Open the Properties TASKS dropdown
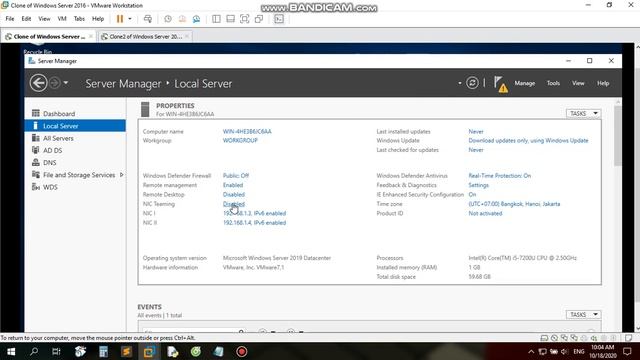This screenshot has width=640, height=360. [583, 113]
